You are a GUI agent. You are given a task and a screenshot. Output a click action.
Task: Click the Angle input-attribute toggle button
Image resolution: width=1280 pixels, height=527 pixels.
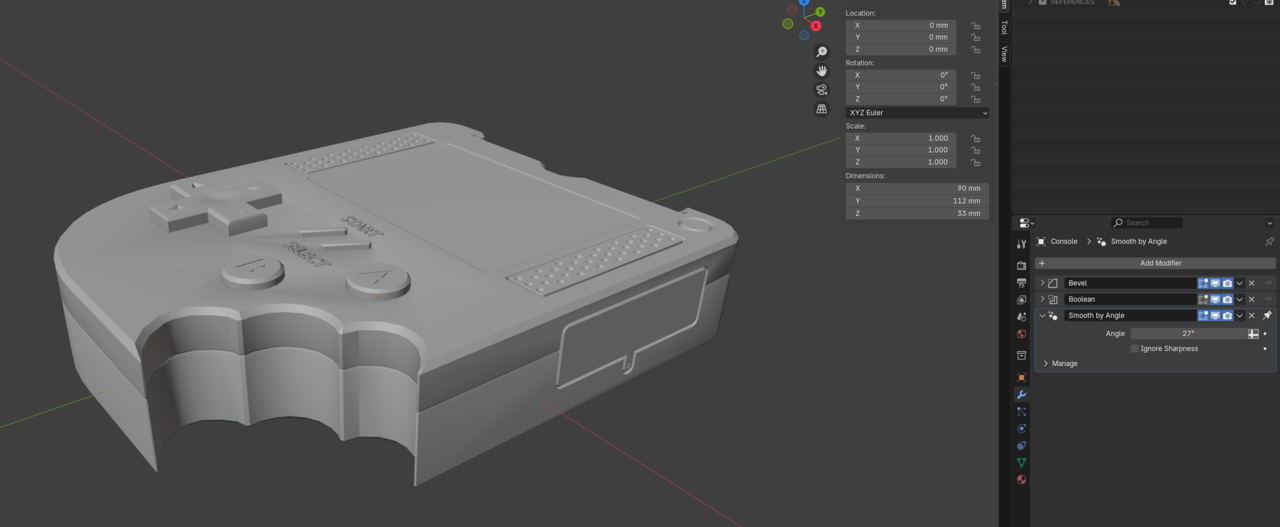coord(1253,333)
